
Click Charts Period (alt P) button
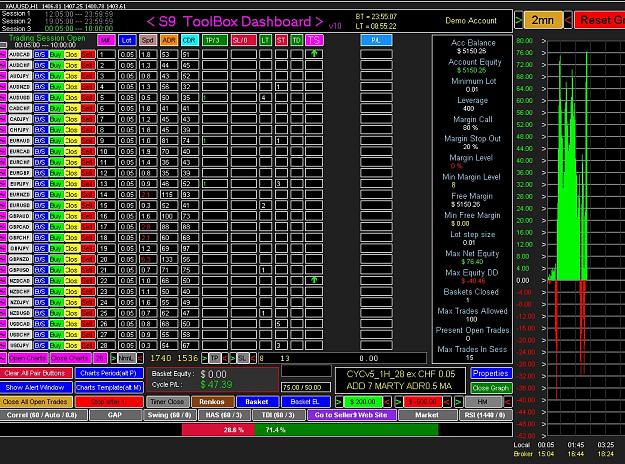(108, 373)
